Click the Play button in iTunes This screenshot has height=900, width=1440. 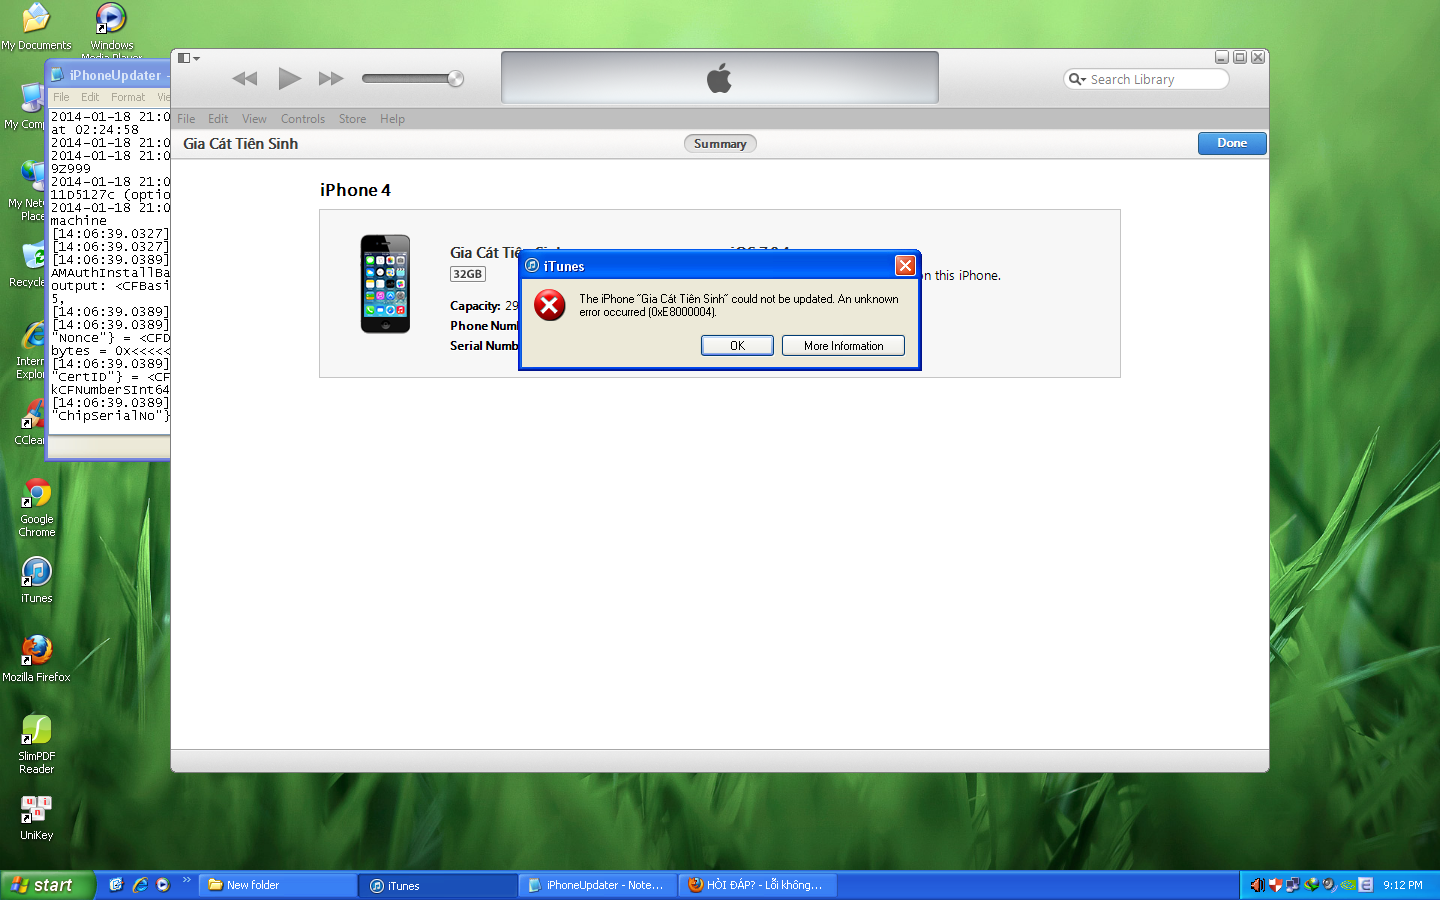289,78
